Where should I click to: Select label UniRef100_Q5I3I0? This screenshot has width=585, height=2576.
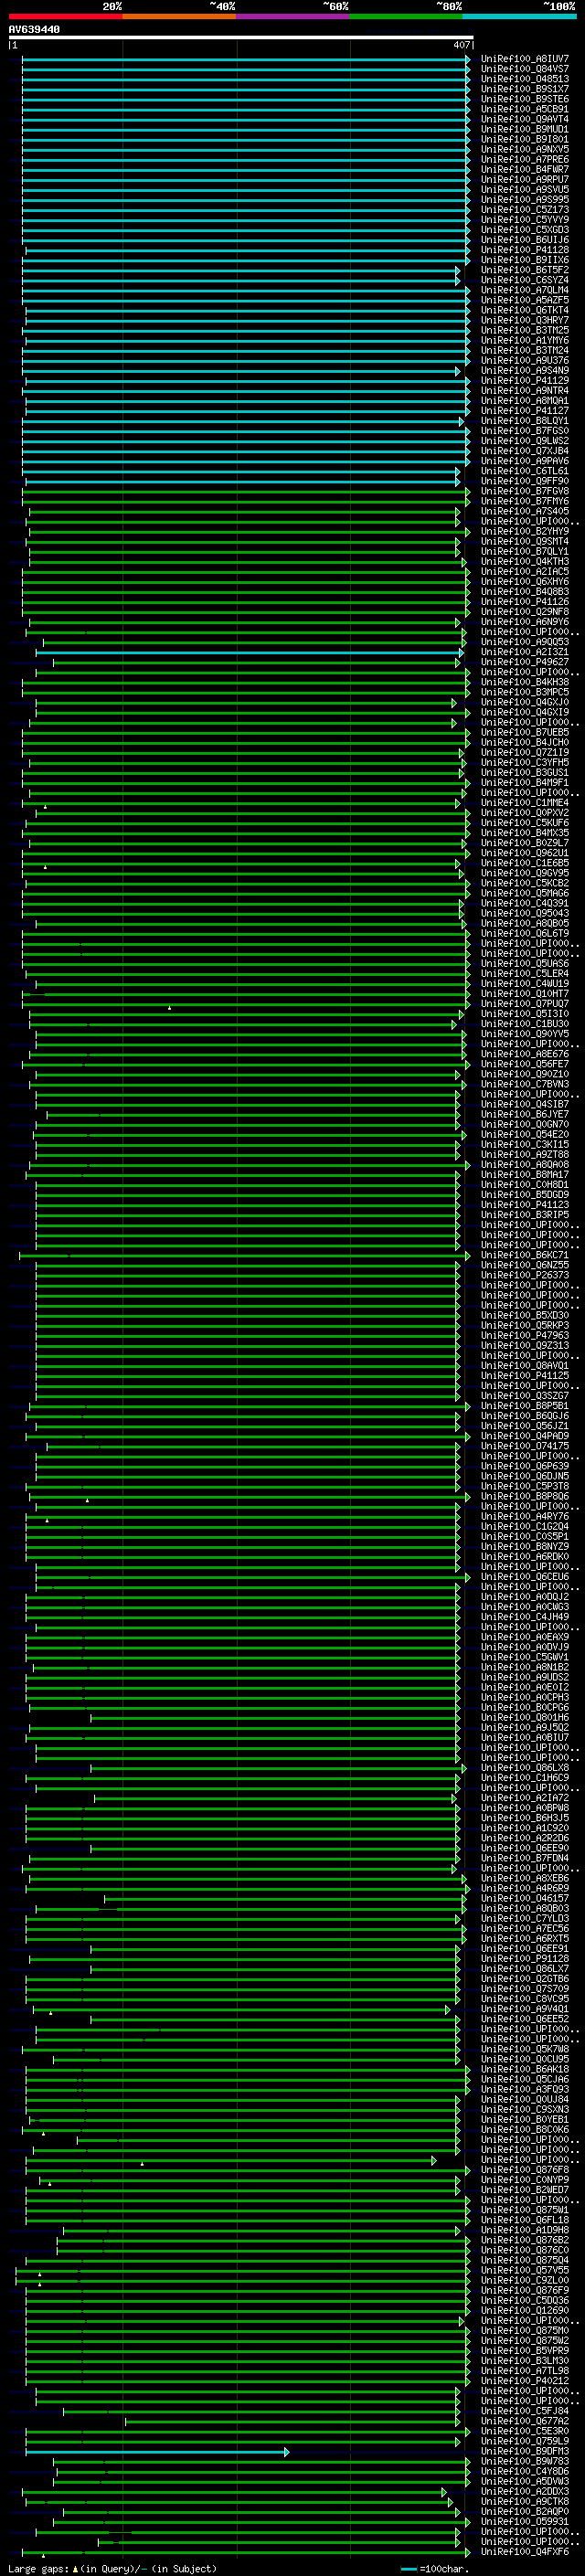pyautogui.click(x=524, y=1013)
